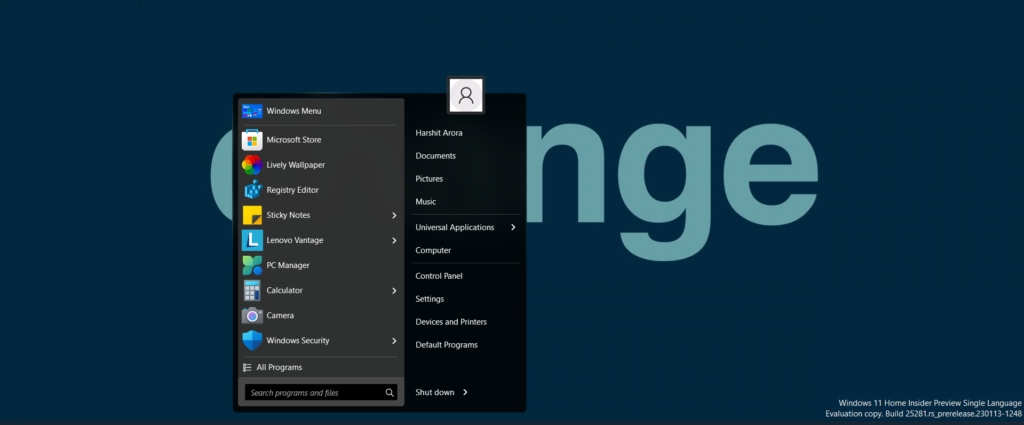Open Windows Security shield icon

[x=252, y=340]
